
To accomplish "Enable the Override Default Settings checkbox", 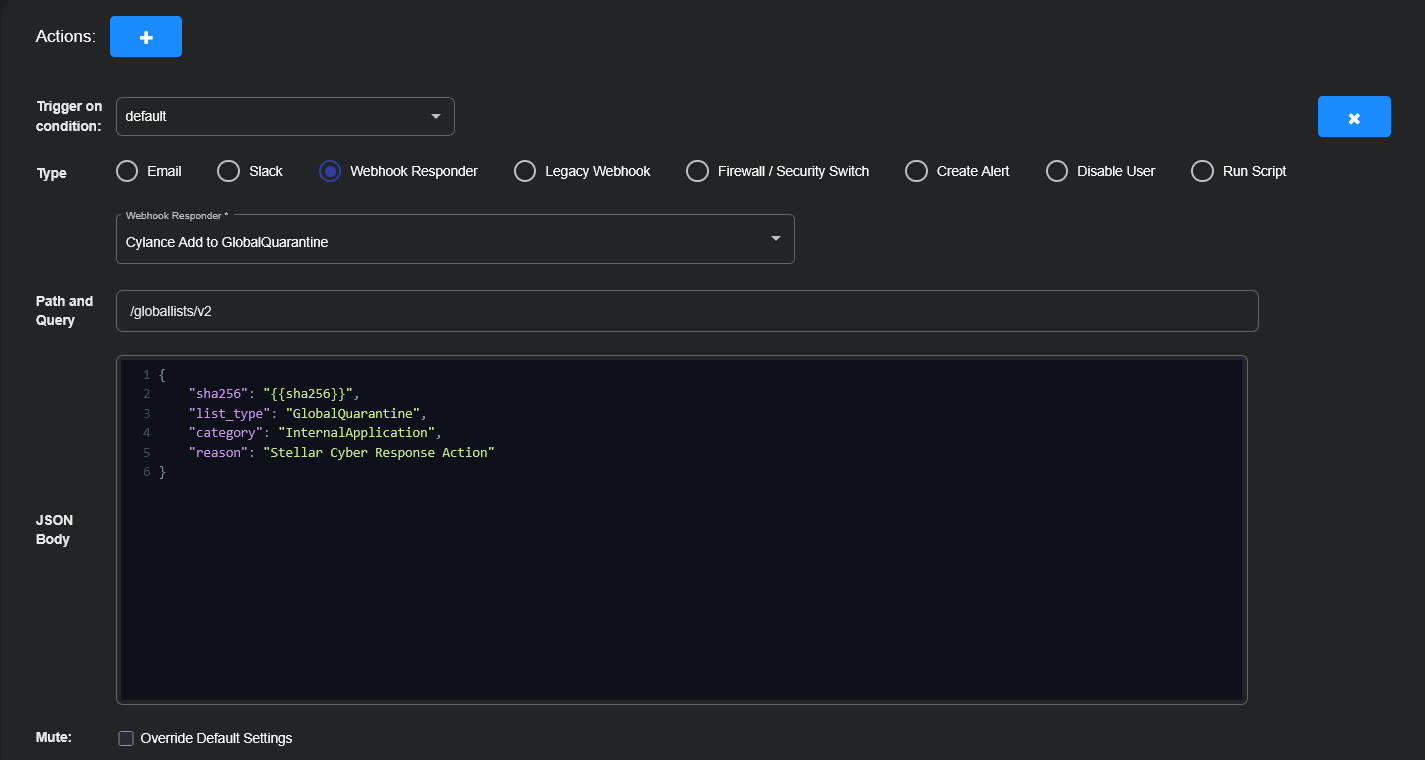I will [126, 738].
